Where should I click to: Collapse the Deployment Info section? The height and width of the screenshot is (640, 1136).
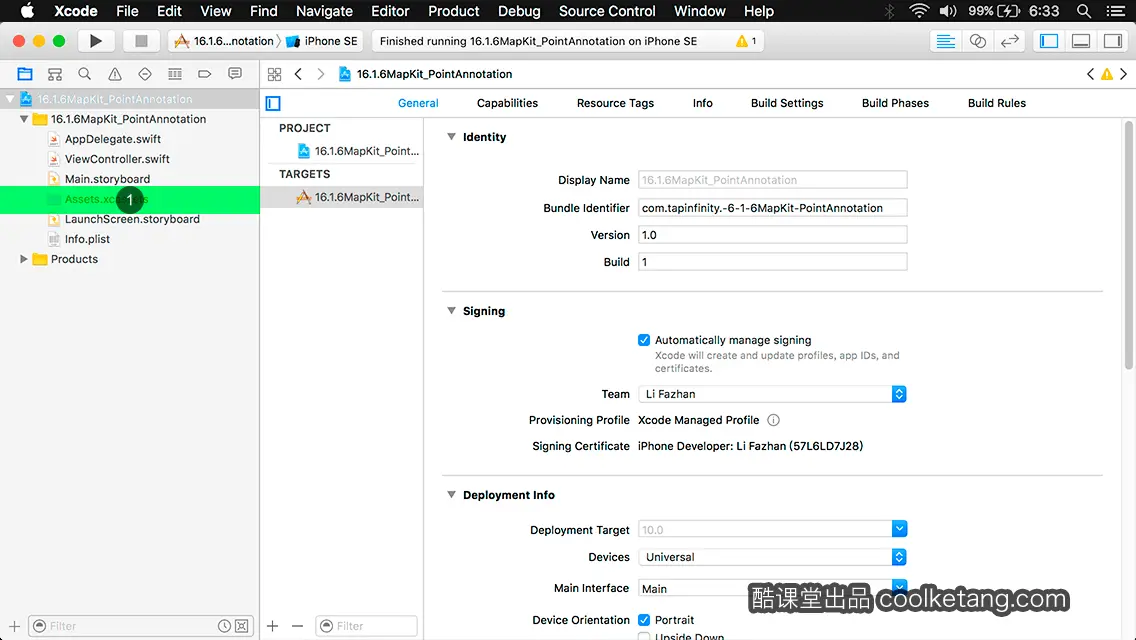[451, 494]
